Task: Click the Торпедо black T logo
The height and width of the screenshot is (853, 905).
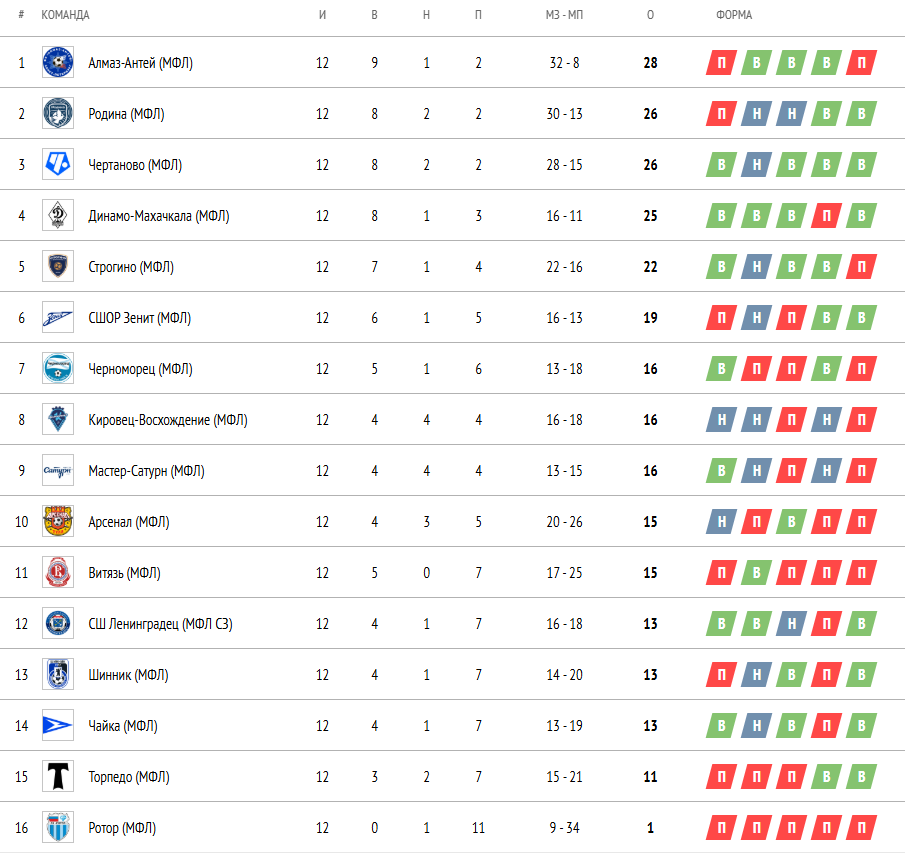Action: point(58,776)
